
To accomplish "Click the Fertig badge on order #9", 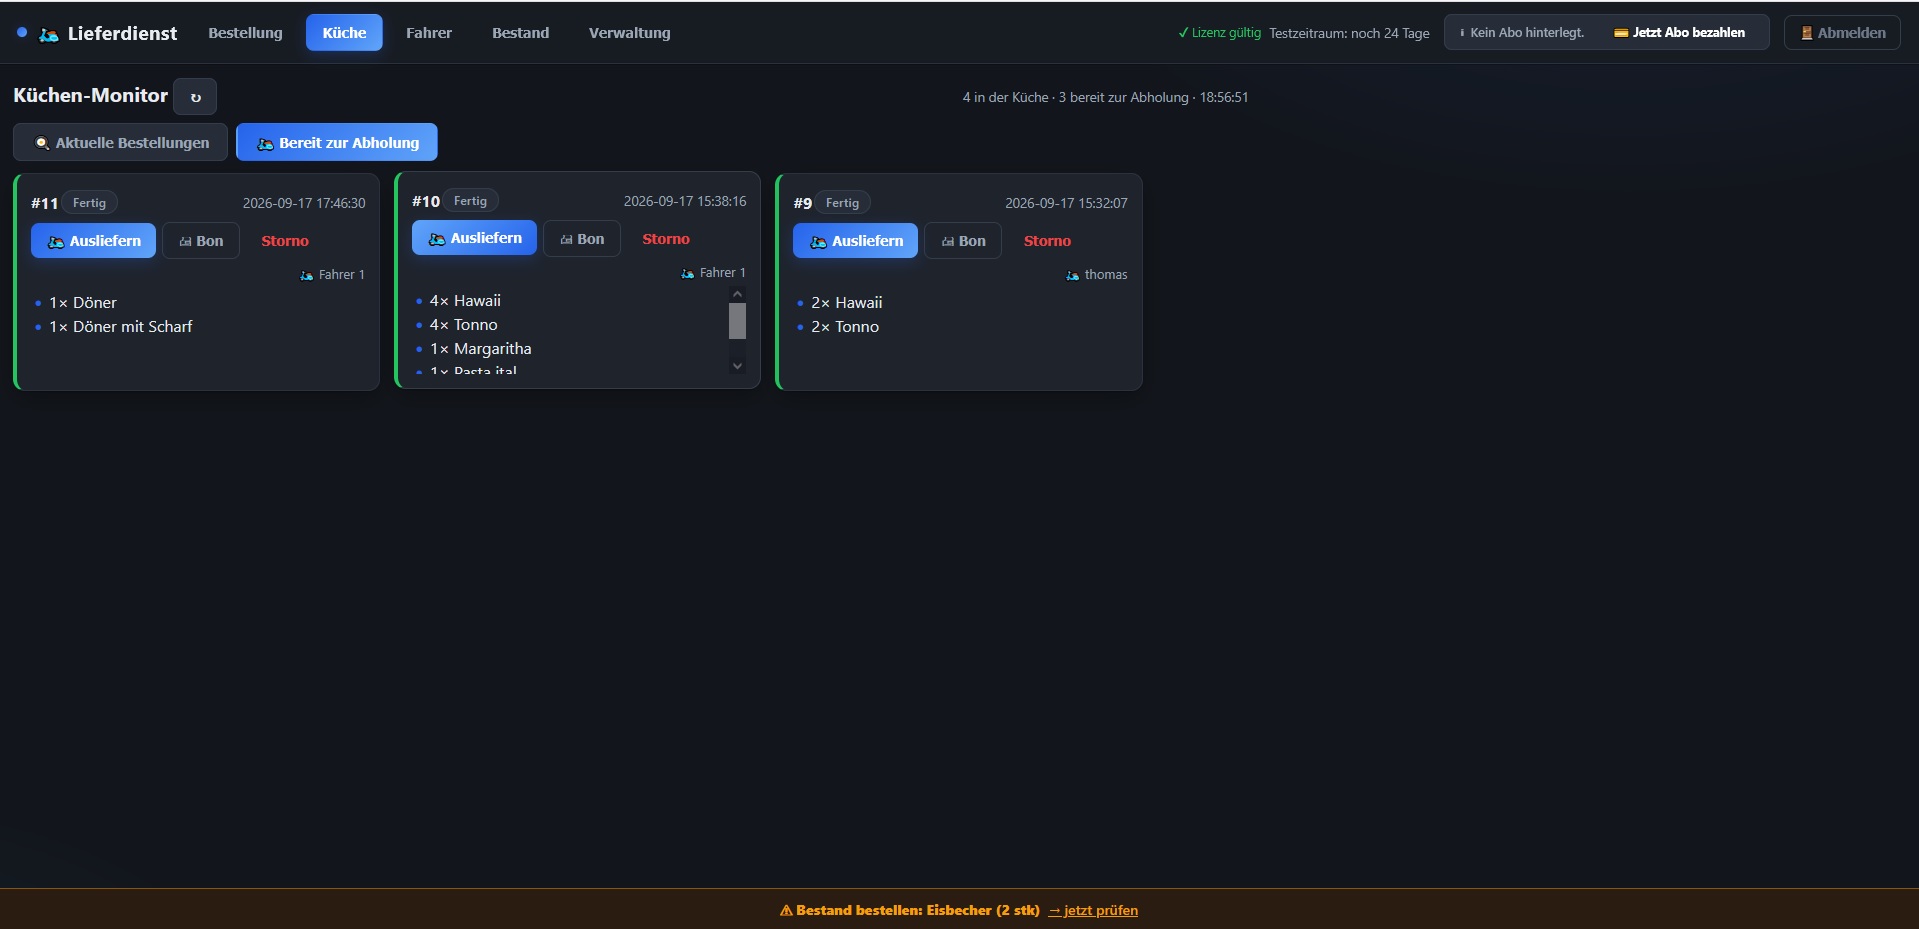I will coord(842,203).
